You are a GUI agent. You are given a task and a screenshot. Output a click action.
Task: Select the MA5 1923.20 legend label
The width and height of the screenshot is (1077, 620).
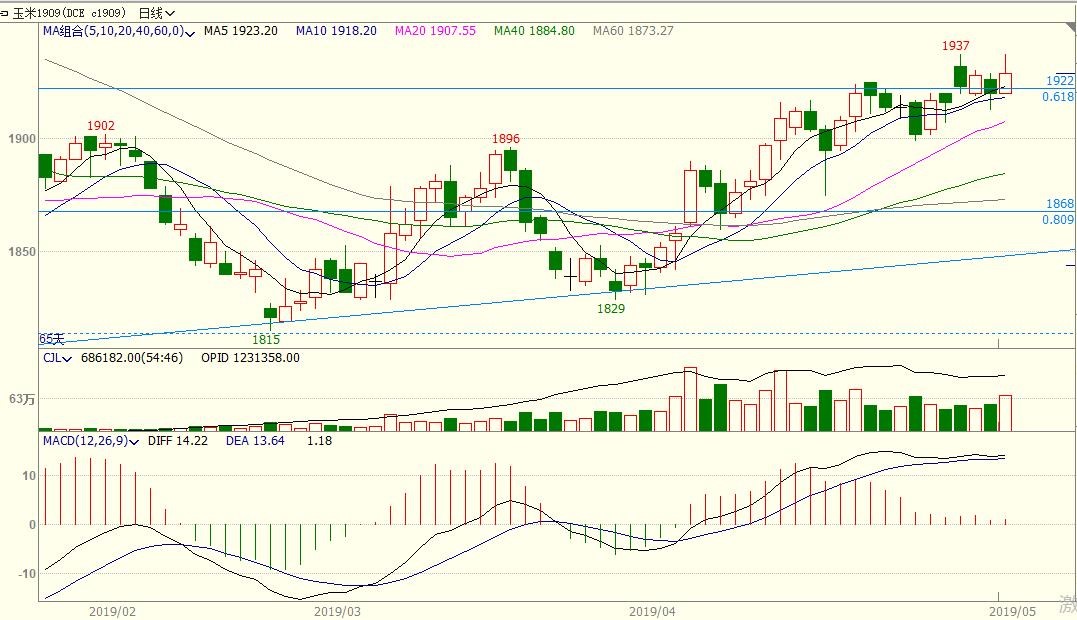coord(240,31)
